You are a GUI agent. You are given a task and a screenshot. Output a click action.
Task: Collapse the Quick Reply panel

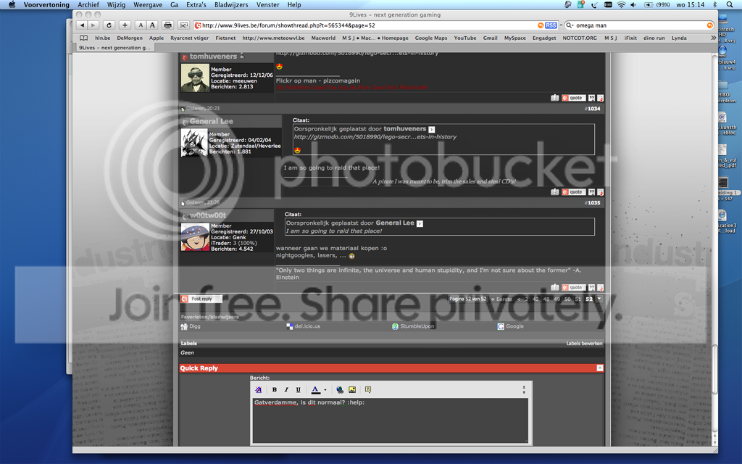[600, 368]
